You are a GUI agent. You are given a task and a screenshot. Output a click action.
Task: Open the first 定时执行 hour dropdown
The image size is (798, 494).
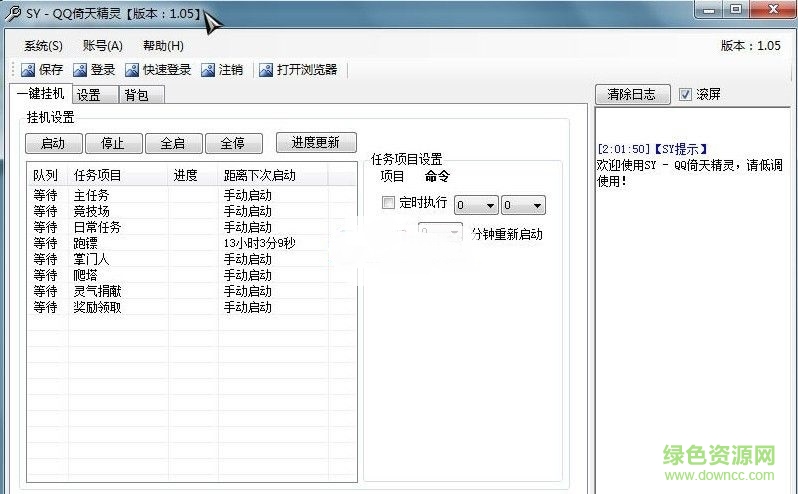[475, 205]
